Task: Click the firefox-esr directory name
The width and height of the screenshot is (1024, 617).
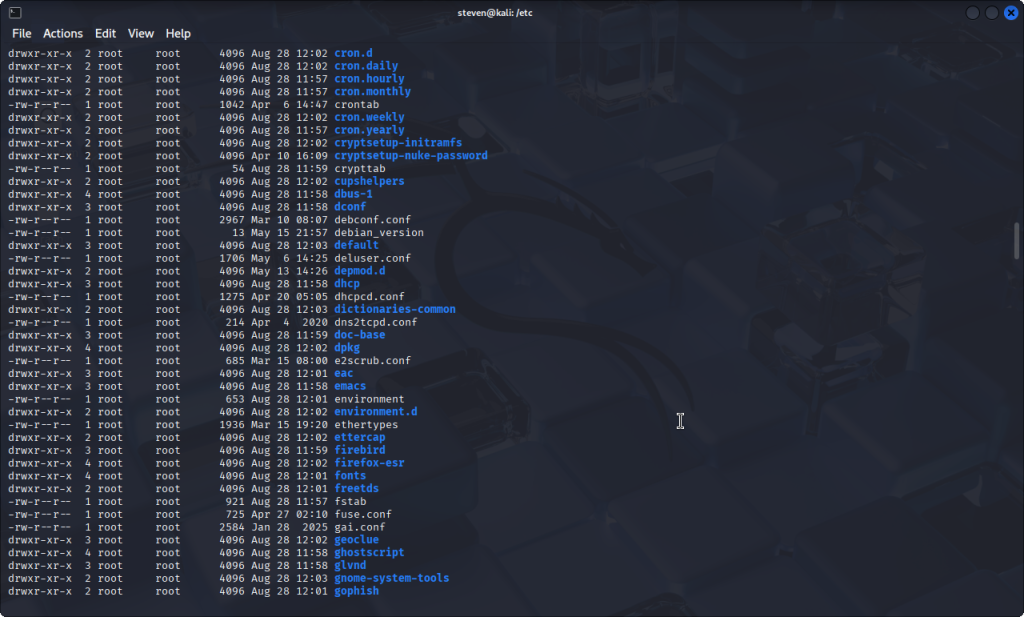Action: [x=368, y=463]
